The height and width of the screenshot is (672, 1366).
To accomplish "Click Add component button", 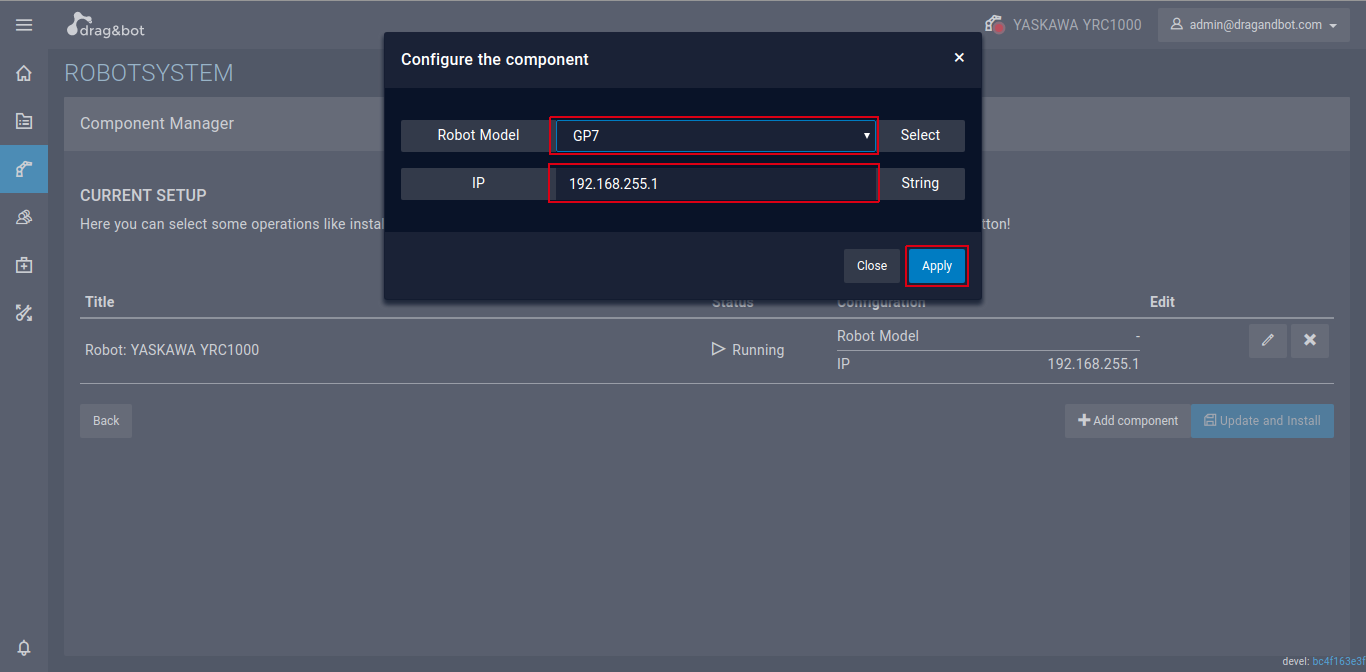I will (1128, 421).
